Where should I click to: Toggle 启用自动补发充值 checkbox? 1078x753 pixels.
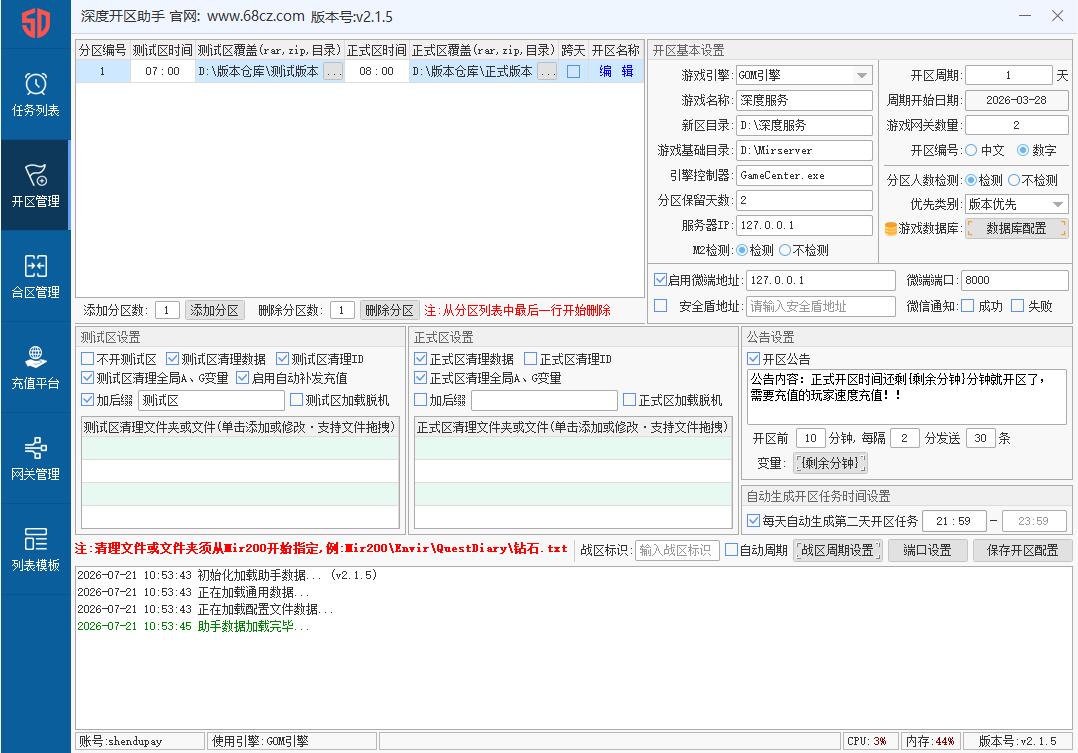tap(242, 378)
